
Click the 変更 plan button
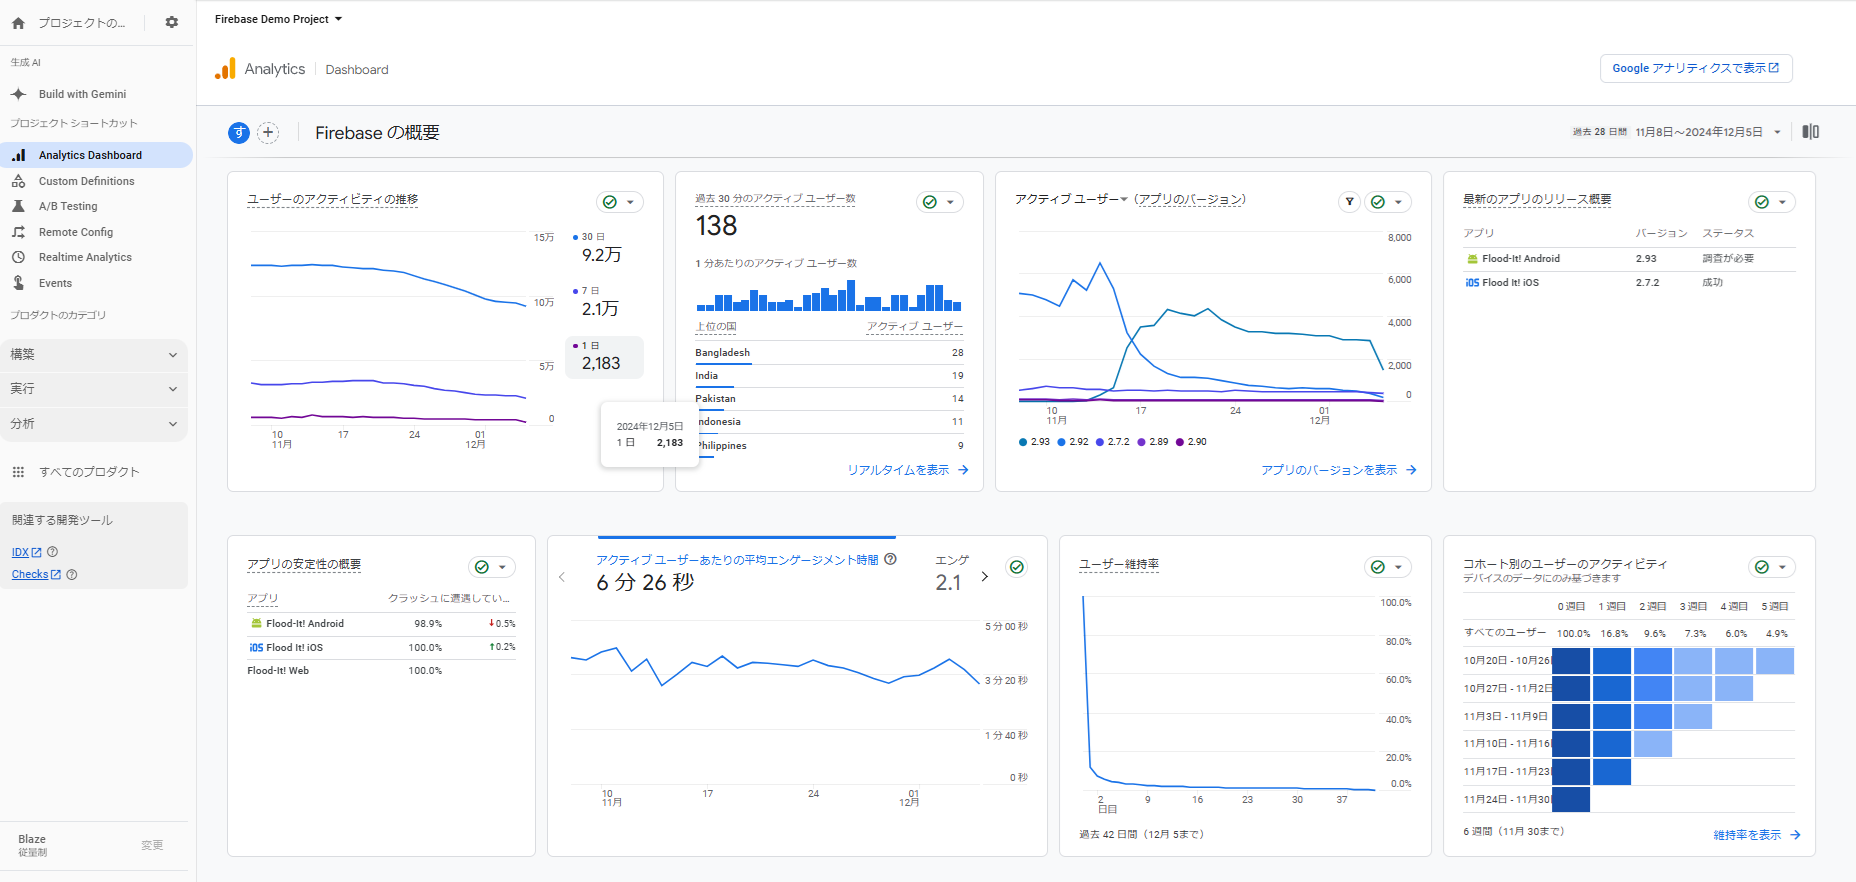[x=152, y=845]
